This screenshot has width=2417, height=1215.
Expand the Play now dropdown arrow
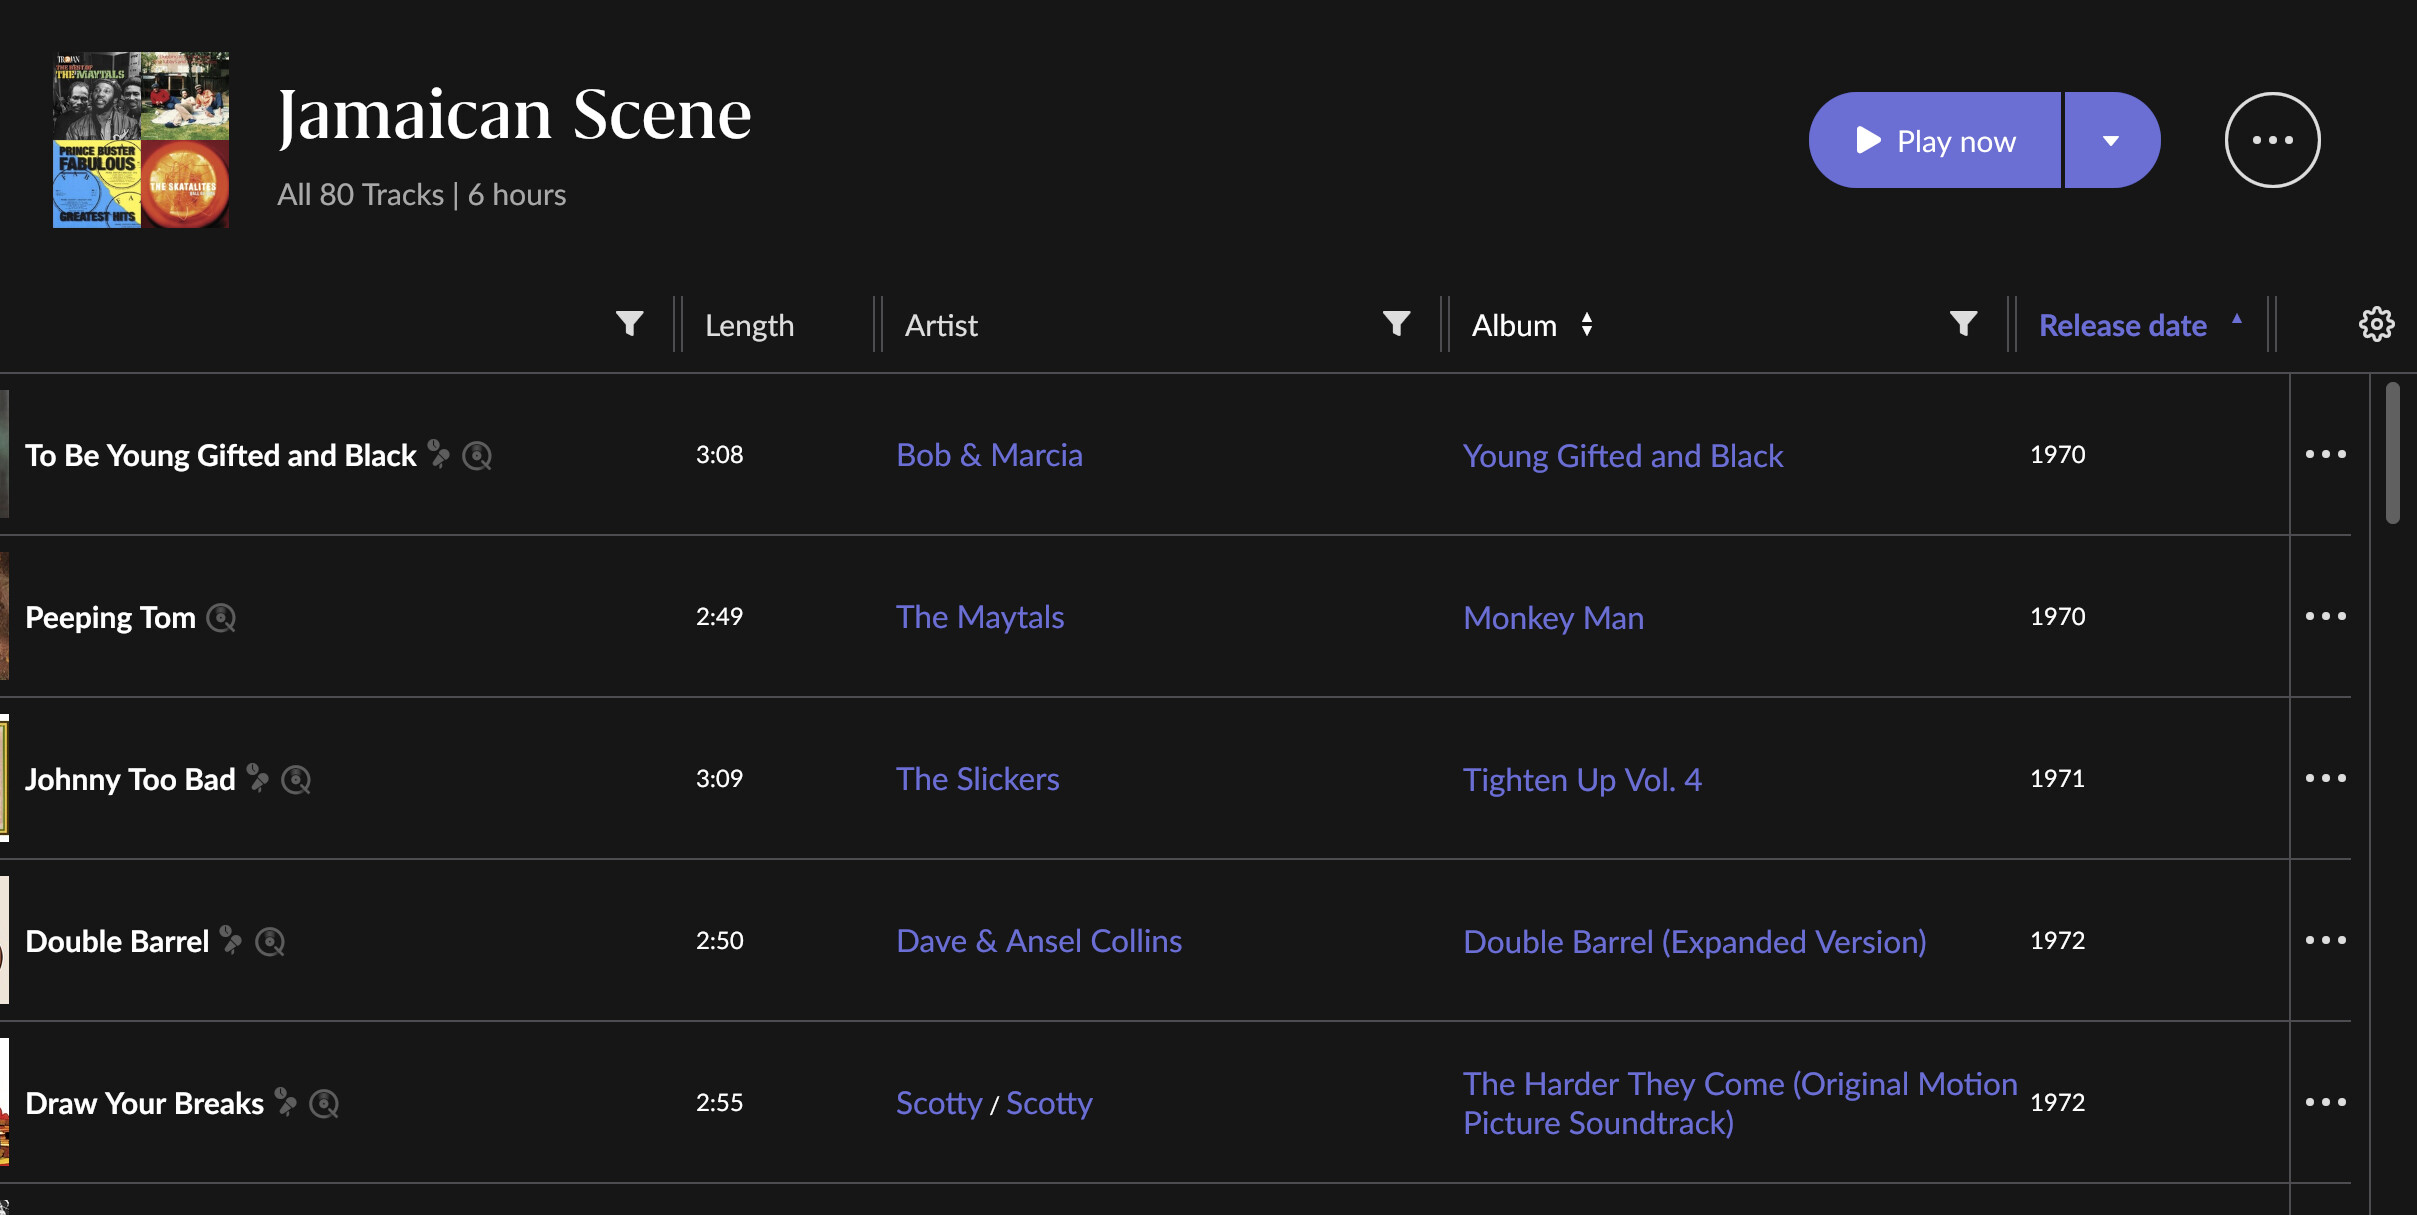(x=2111, y=140)
